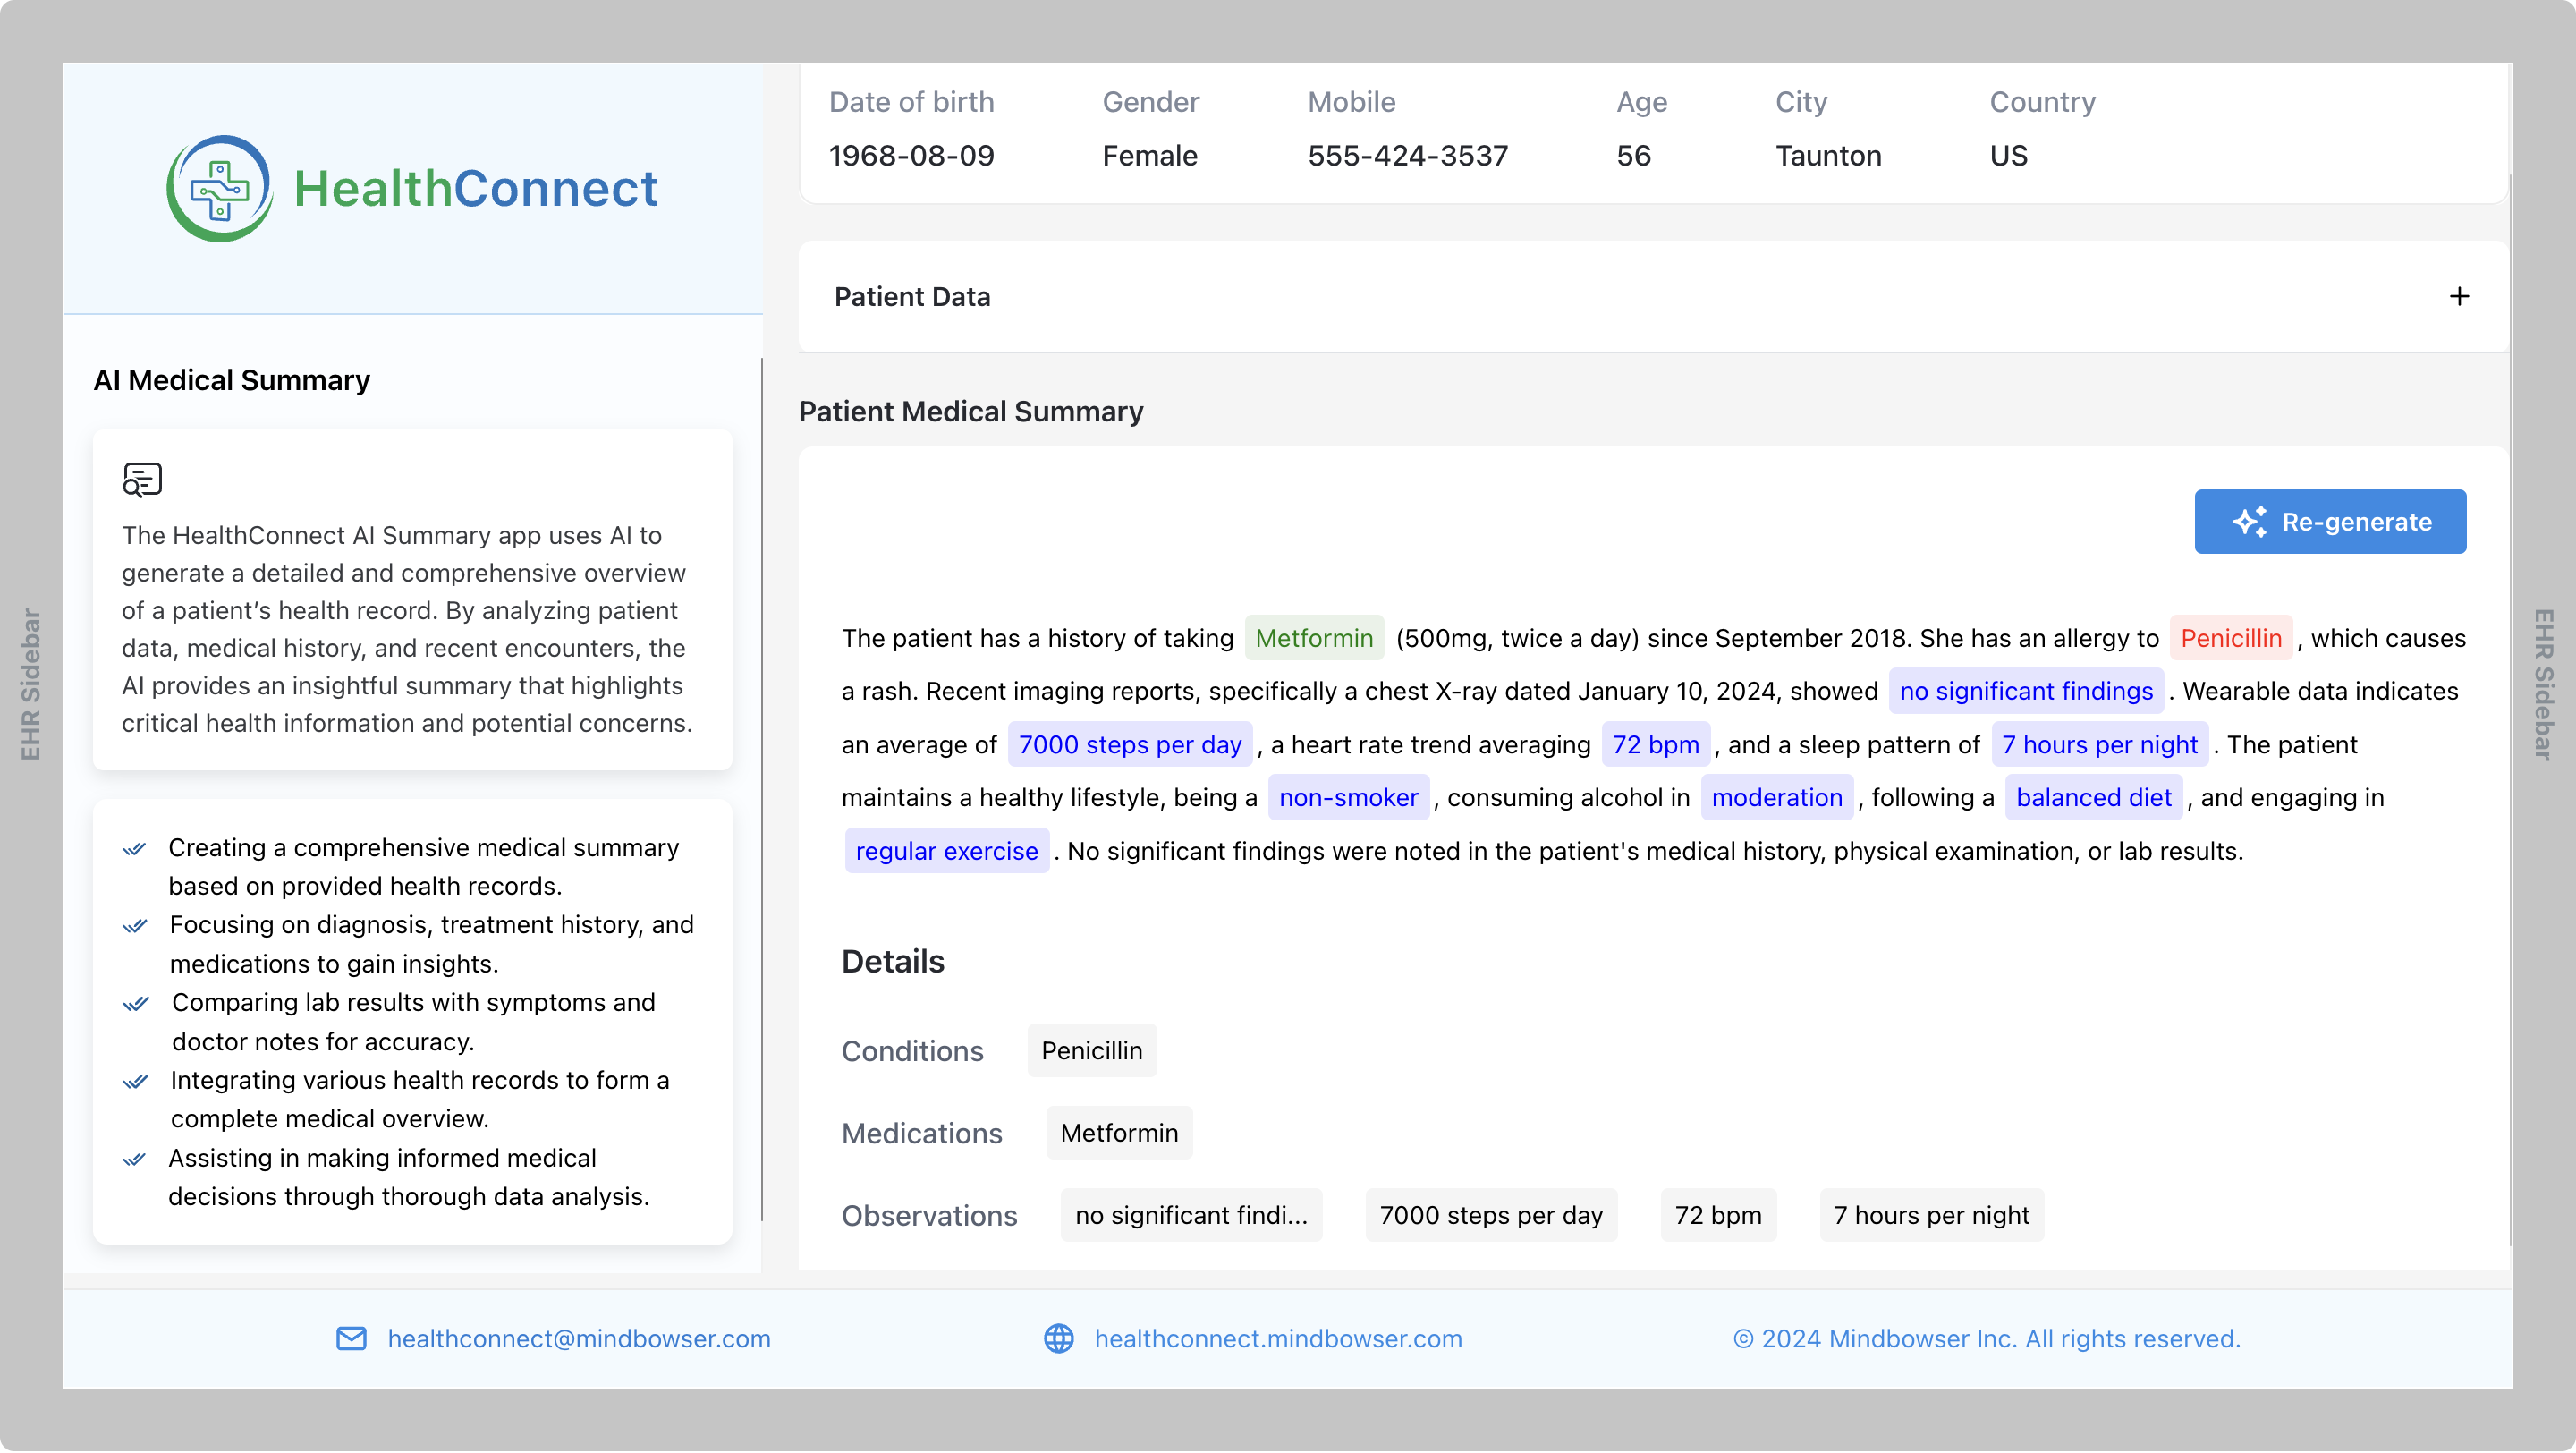Viewport: 2576px width, 1453px height.
Task: Click the AI summary document icon
Action: (x=142, y=479)
